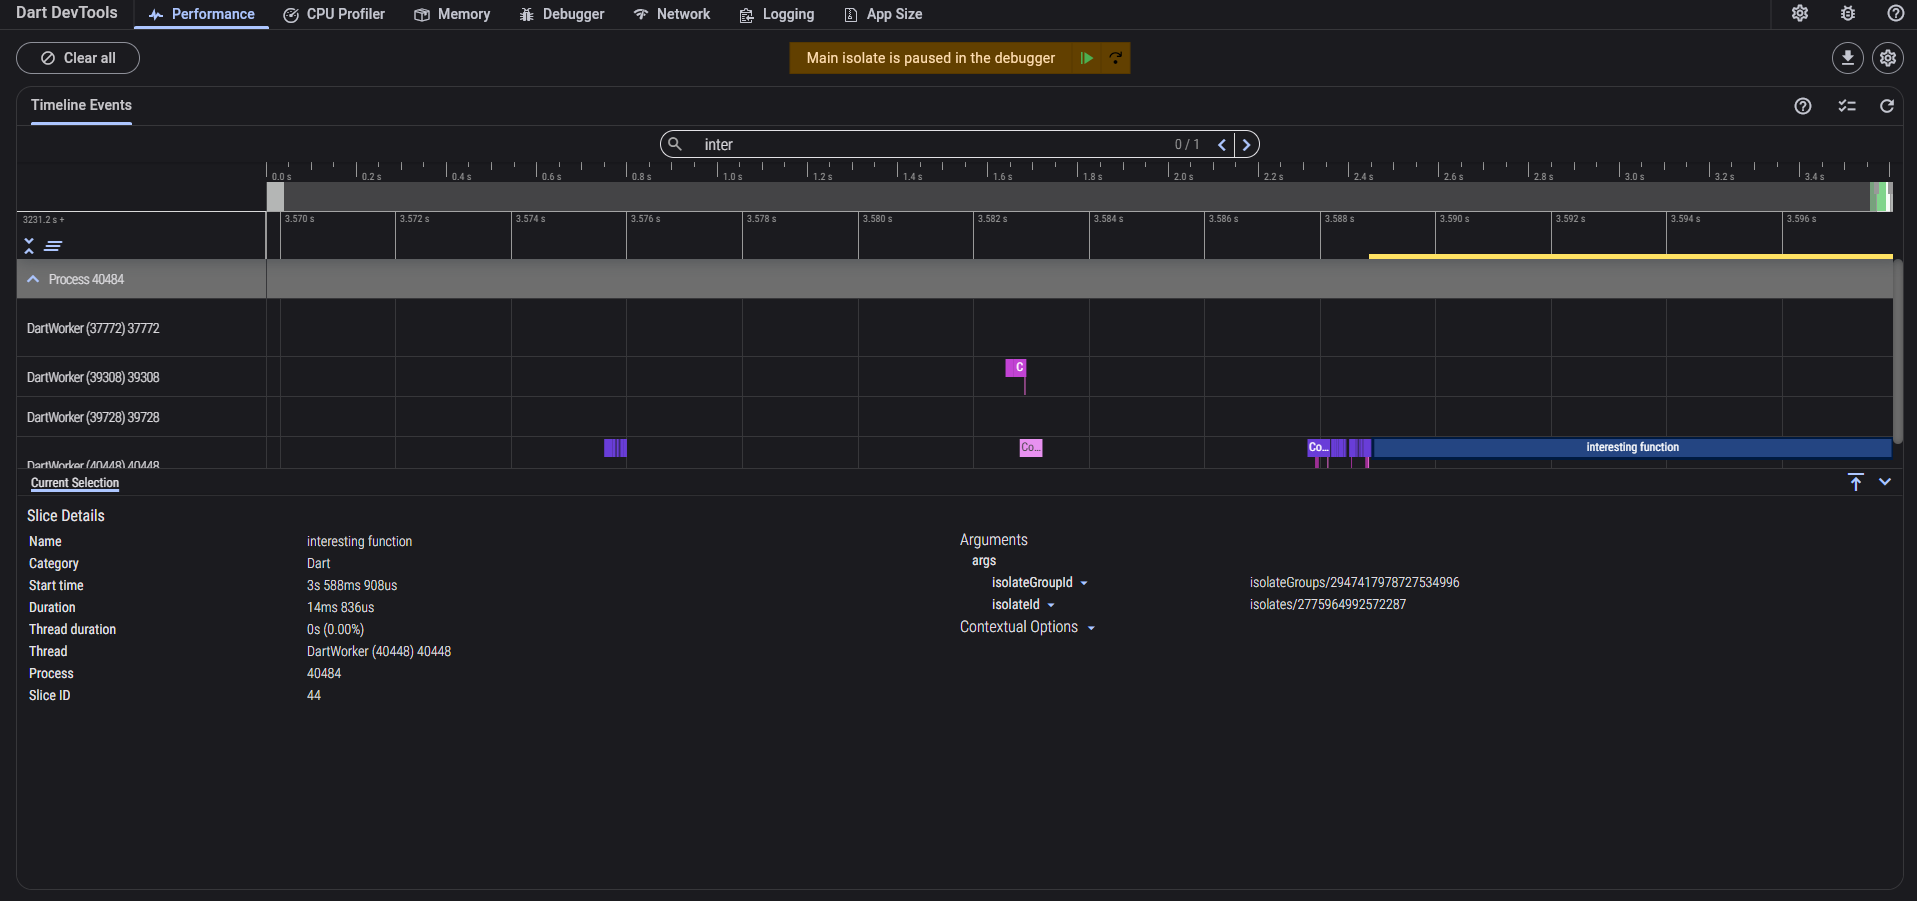Step over in the paused debugger banner
This screenshot has height=901, width=1917.
click(1115, 58)
